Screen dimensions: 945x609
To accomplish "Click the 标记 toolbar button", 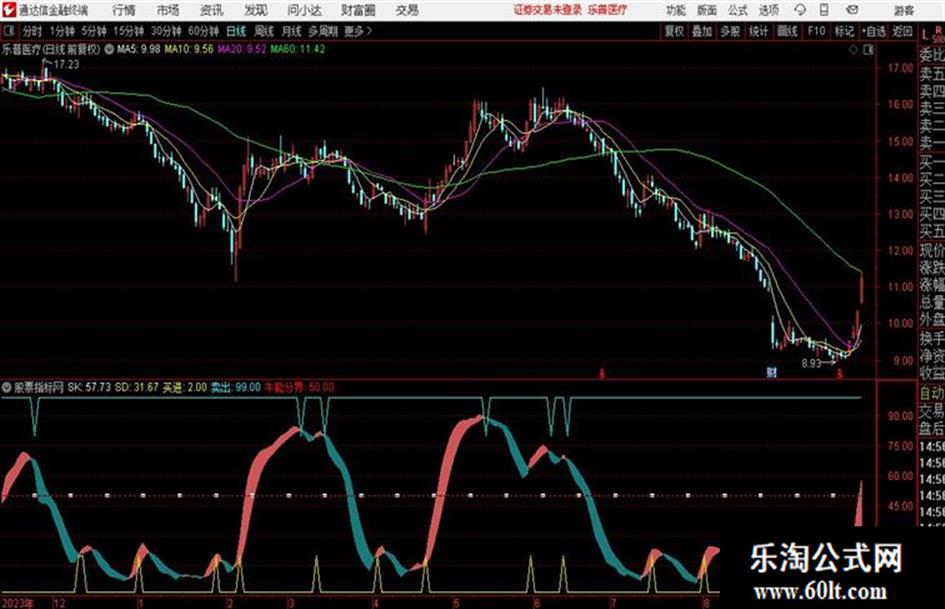I will [844, 31].
